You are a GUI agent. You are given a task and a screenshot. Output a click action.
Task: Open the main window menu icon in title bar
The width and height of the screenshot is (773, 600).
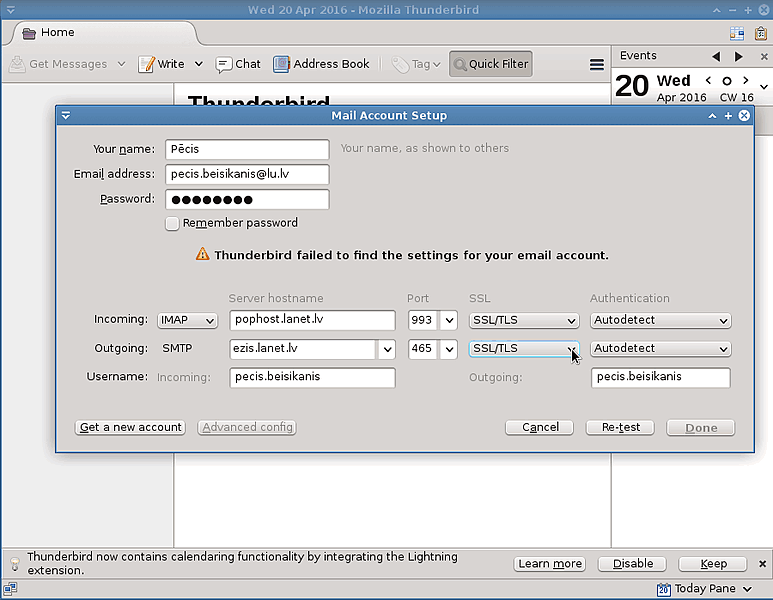(x=10, y=10)
